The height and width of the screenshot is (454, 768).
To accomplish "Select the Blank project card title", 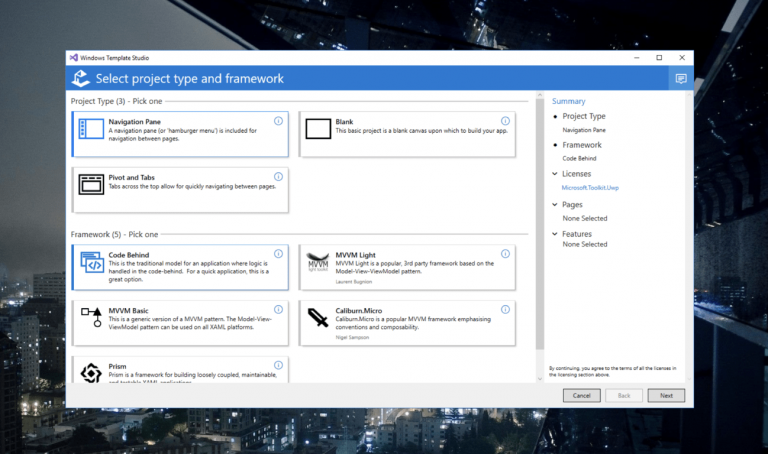I will [x=344, y=121].
